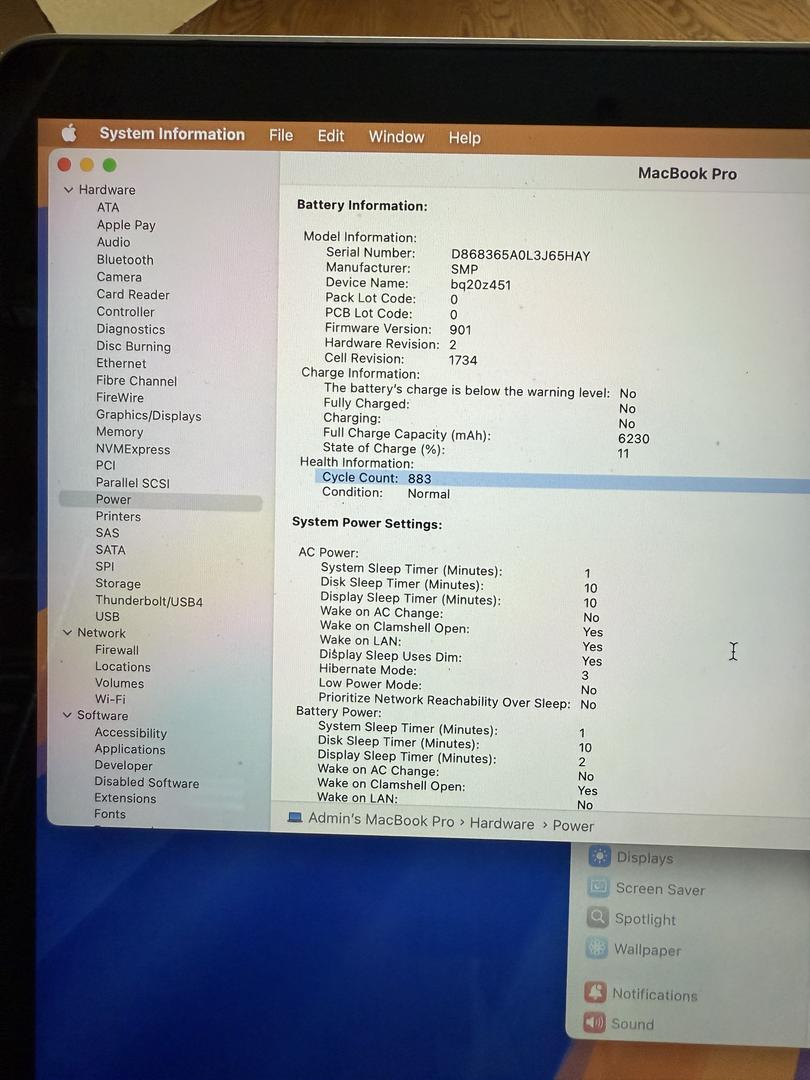Select Printers in the sidebar
810x1080 pixels.
pyautogui.click(x=118, y=517)
